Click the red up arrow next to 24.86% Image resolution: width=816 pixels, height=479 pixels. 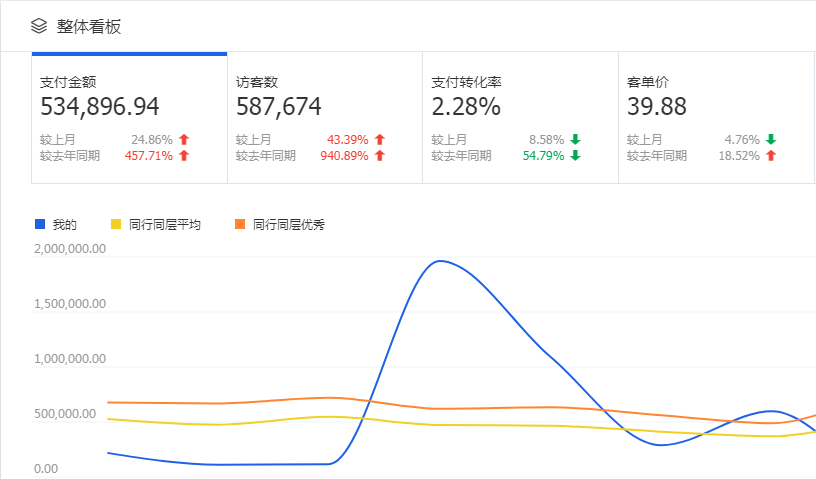point(184,140)
